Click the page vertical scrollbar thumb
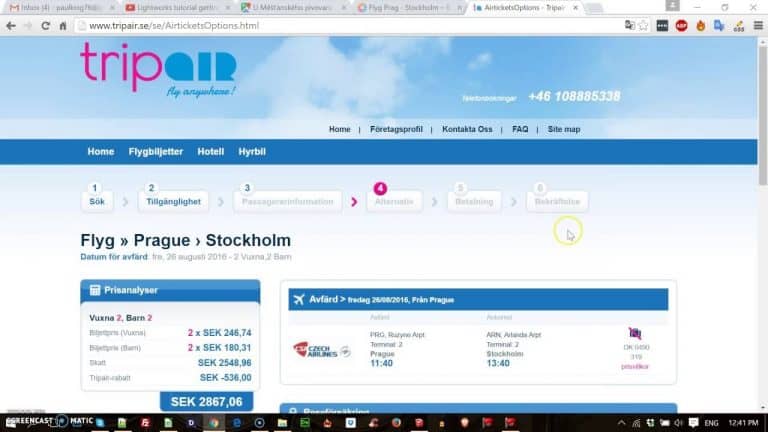The image size is (768, 432). (x=763, y=116)
